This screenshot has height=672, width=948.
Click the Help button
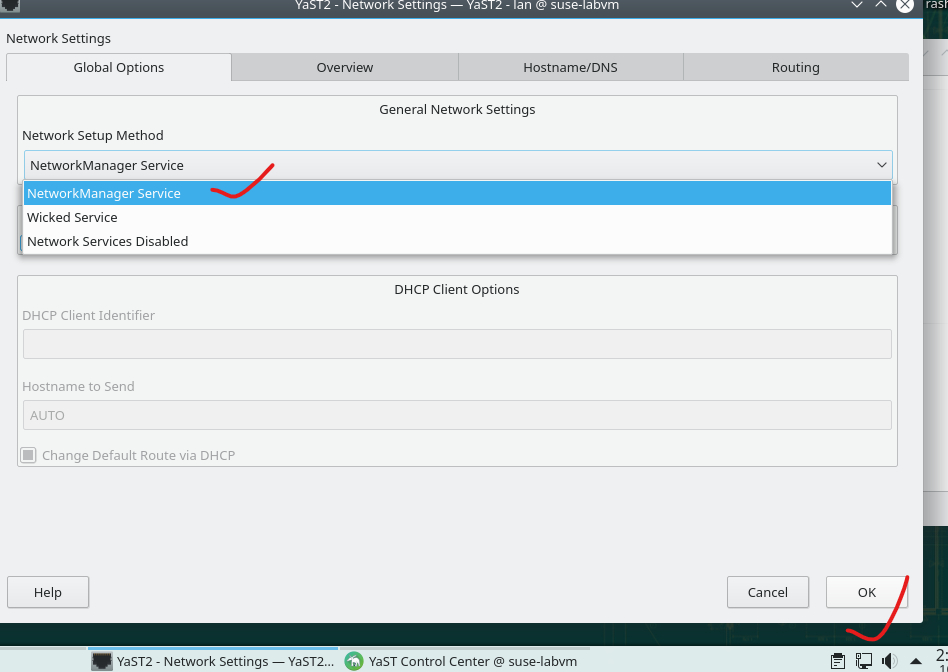(x=48, y=592)
